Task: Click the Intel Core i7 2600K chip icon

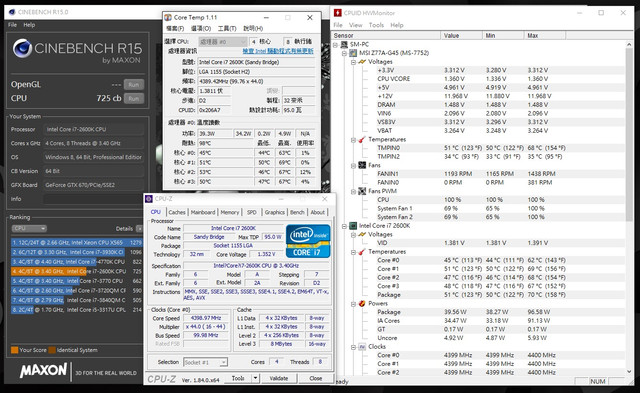Action: pos(353,226)
